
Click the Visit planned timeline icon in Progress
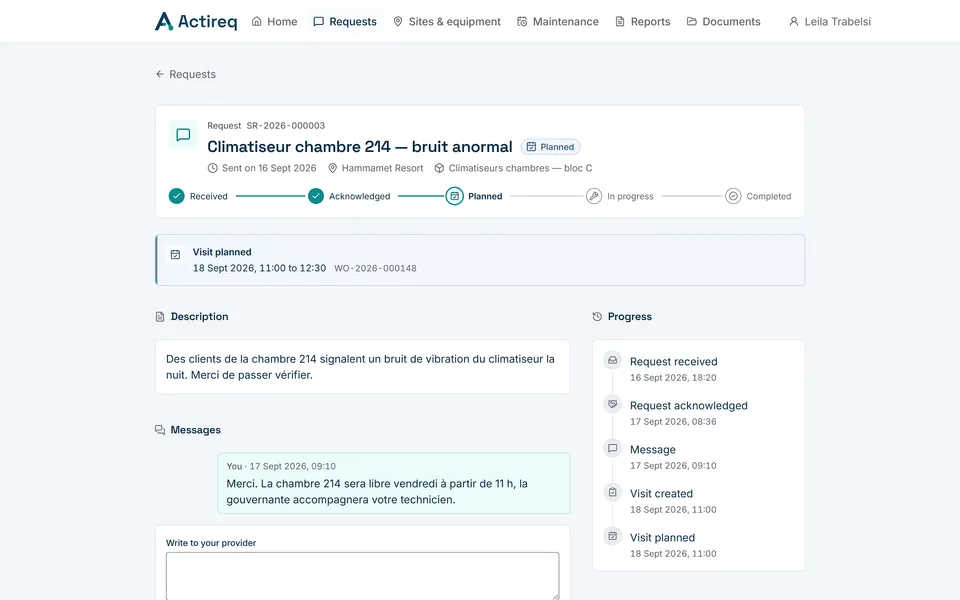(612, 536)
